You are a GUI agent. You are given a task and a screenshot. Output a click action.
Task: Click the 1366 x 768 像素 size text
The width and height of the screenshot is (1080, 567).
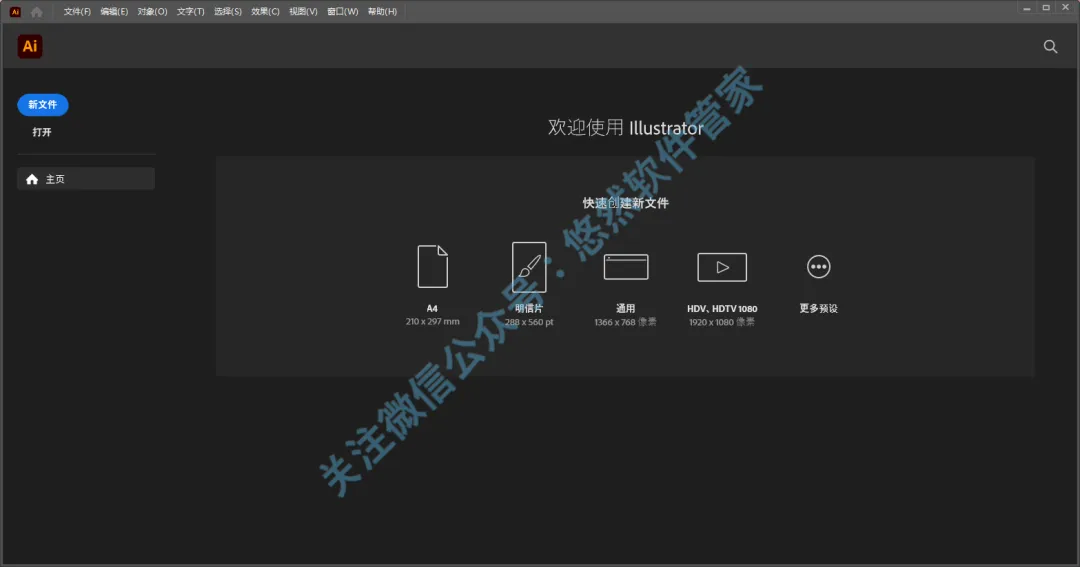(625, 322)
